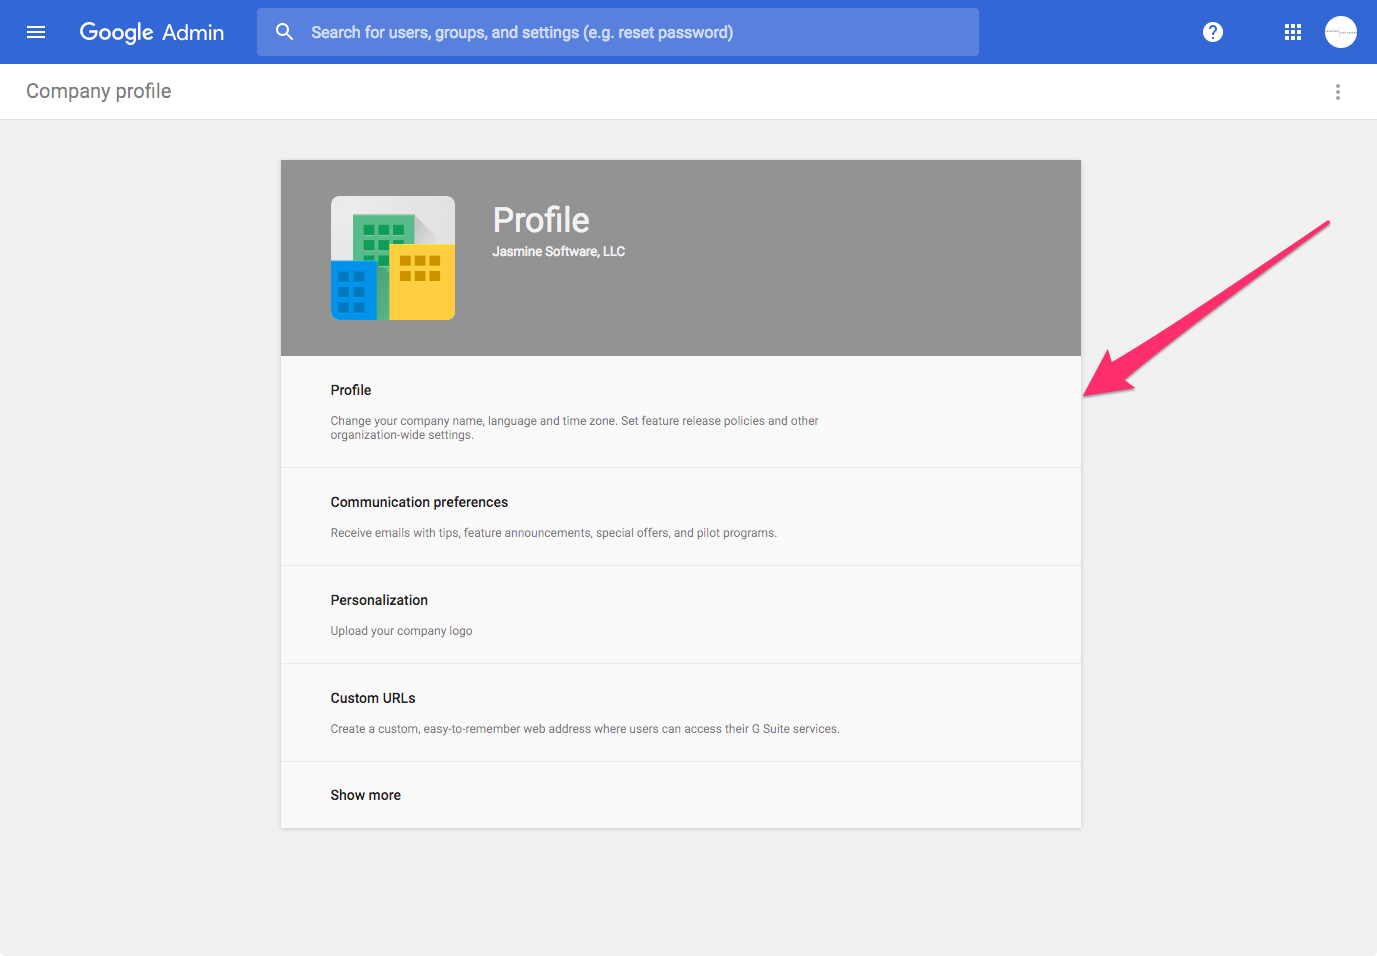
Task: Click Upload your company logo text
Action: point(402,631)
